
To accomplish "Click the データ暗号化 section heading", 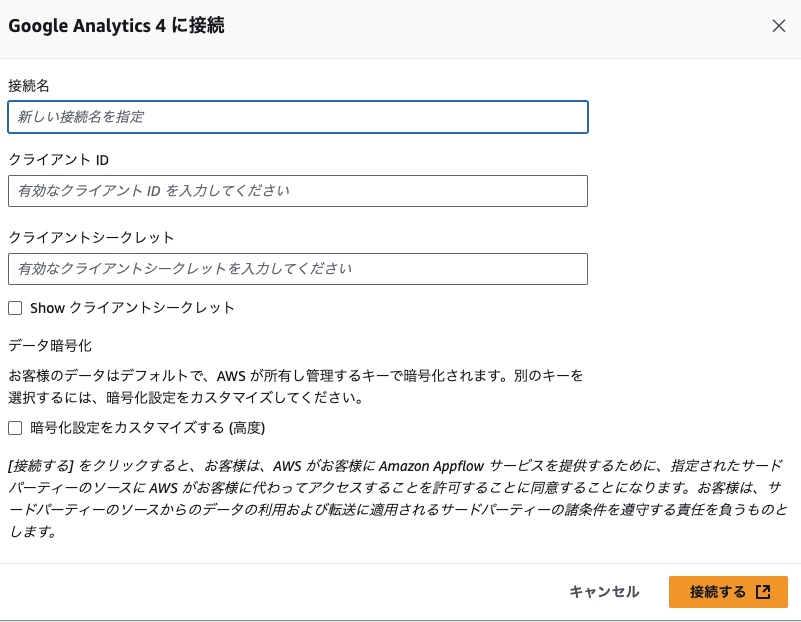I will [50, 346].
